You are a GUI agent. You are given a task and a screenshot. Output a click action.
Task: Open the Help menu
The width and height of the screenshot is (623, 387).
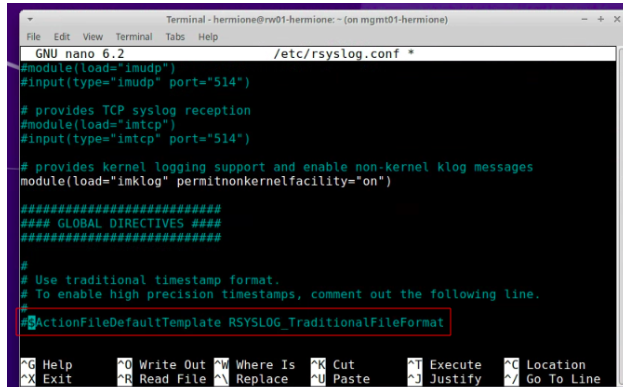pos(208,37)
